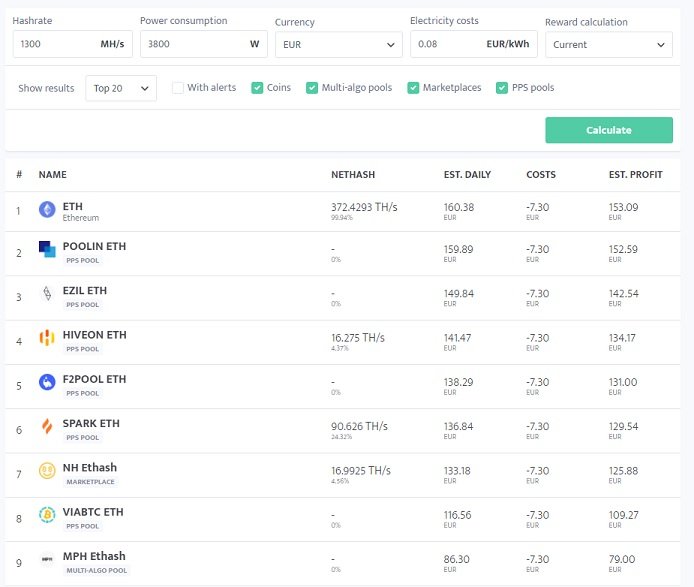Open the Currency EUR dropdown
The width and height of the screenshot is (694, 587).
(339, 45)
